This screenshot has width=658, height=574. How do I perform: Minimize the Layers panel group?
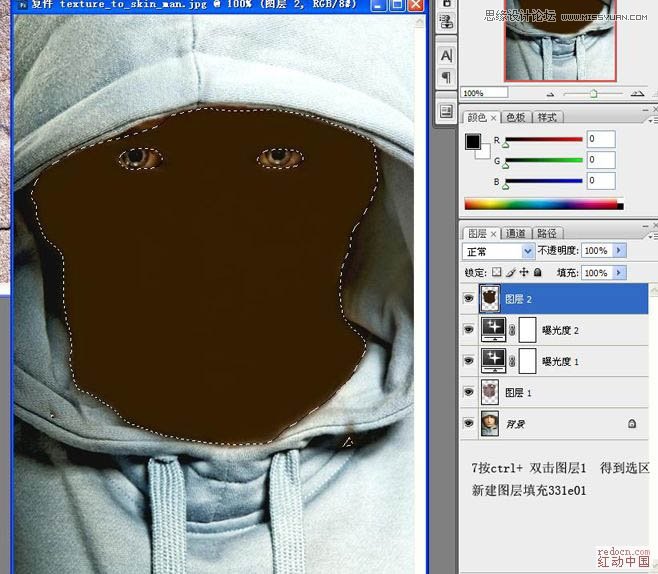pos(645,226)
